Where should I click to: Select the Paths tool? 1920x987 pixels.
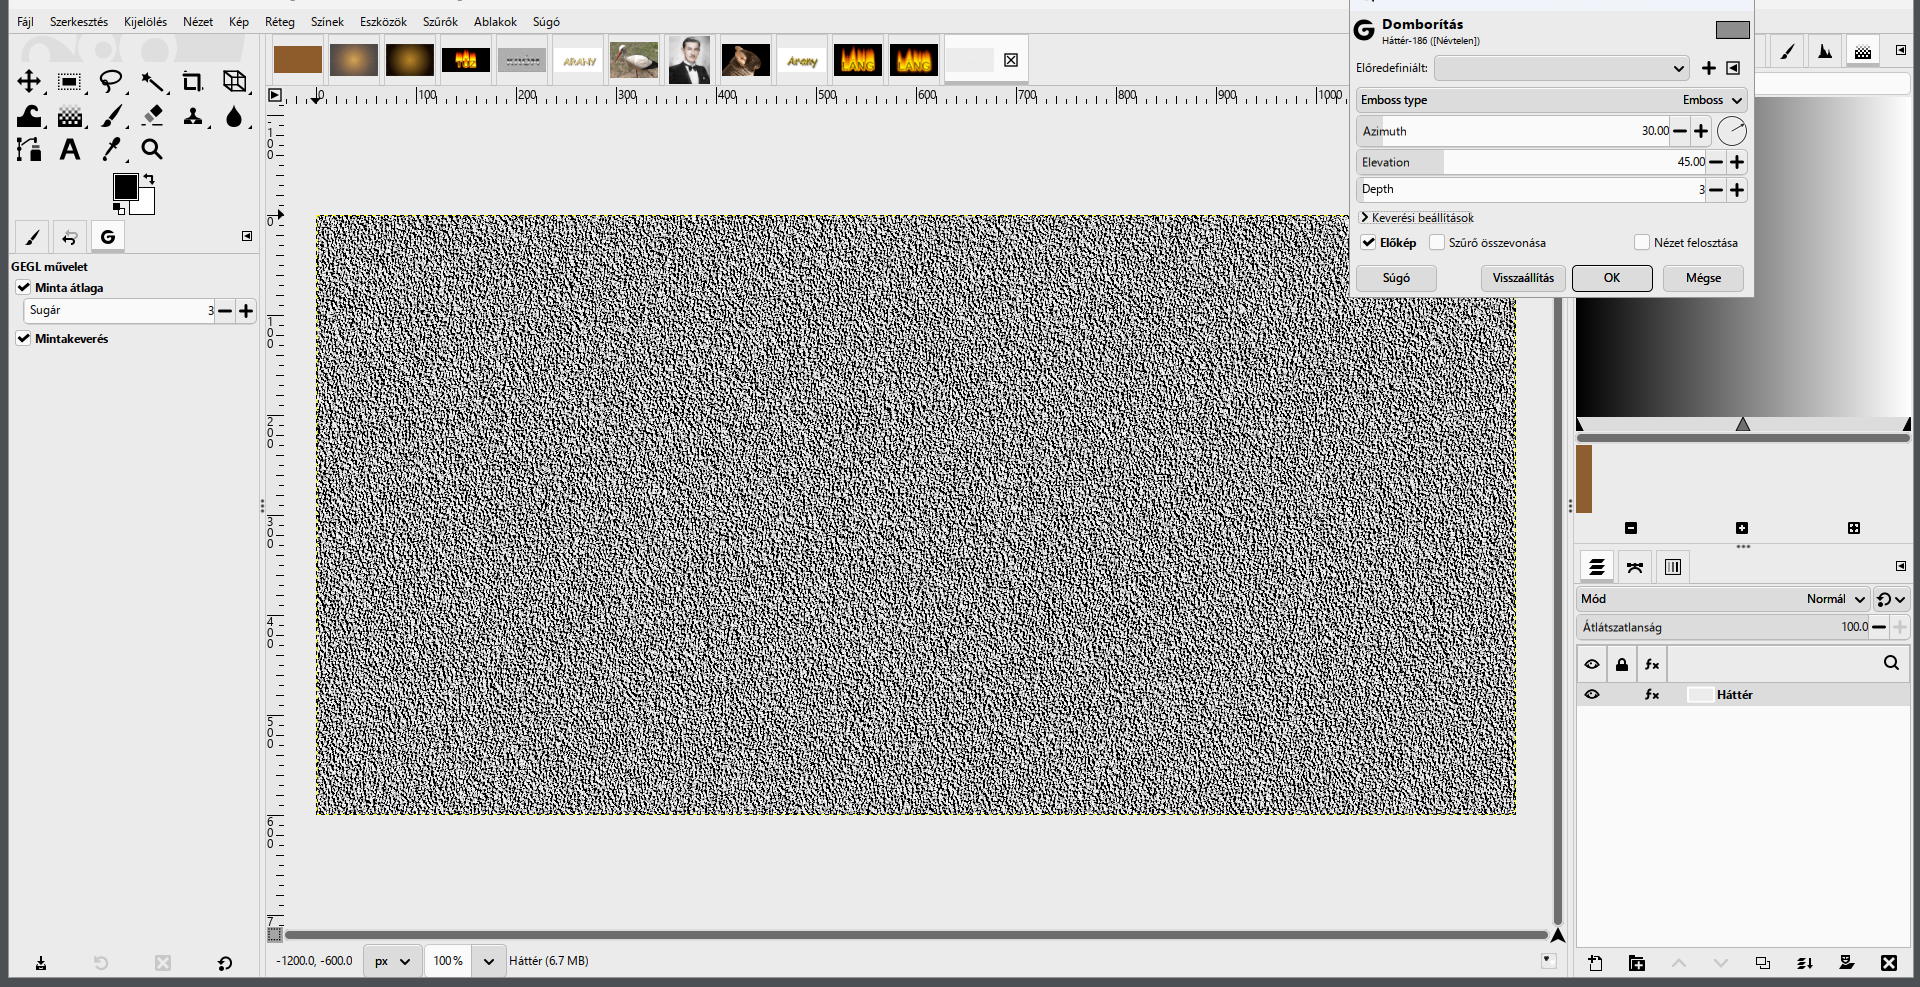(x=29, y=149)
